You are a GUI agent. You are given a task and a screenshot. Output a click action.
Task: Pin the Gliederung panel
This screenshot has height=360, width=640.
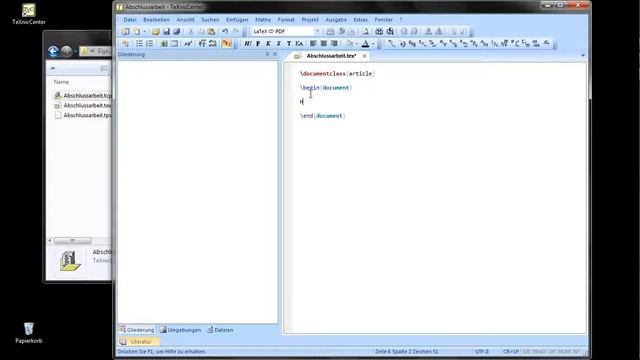(267, 54)
